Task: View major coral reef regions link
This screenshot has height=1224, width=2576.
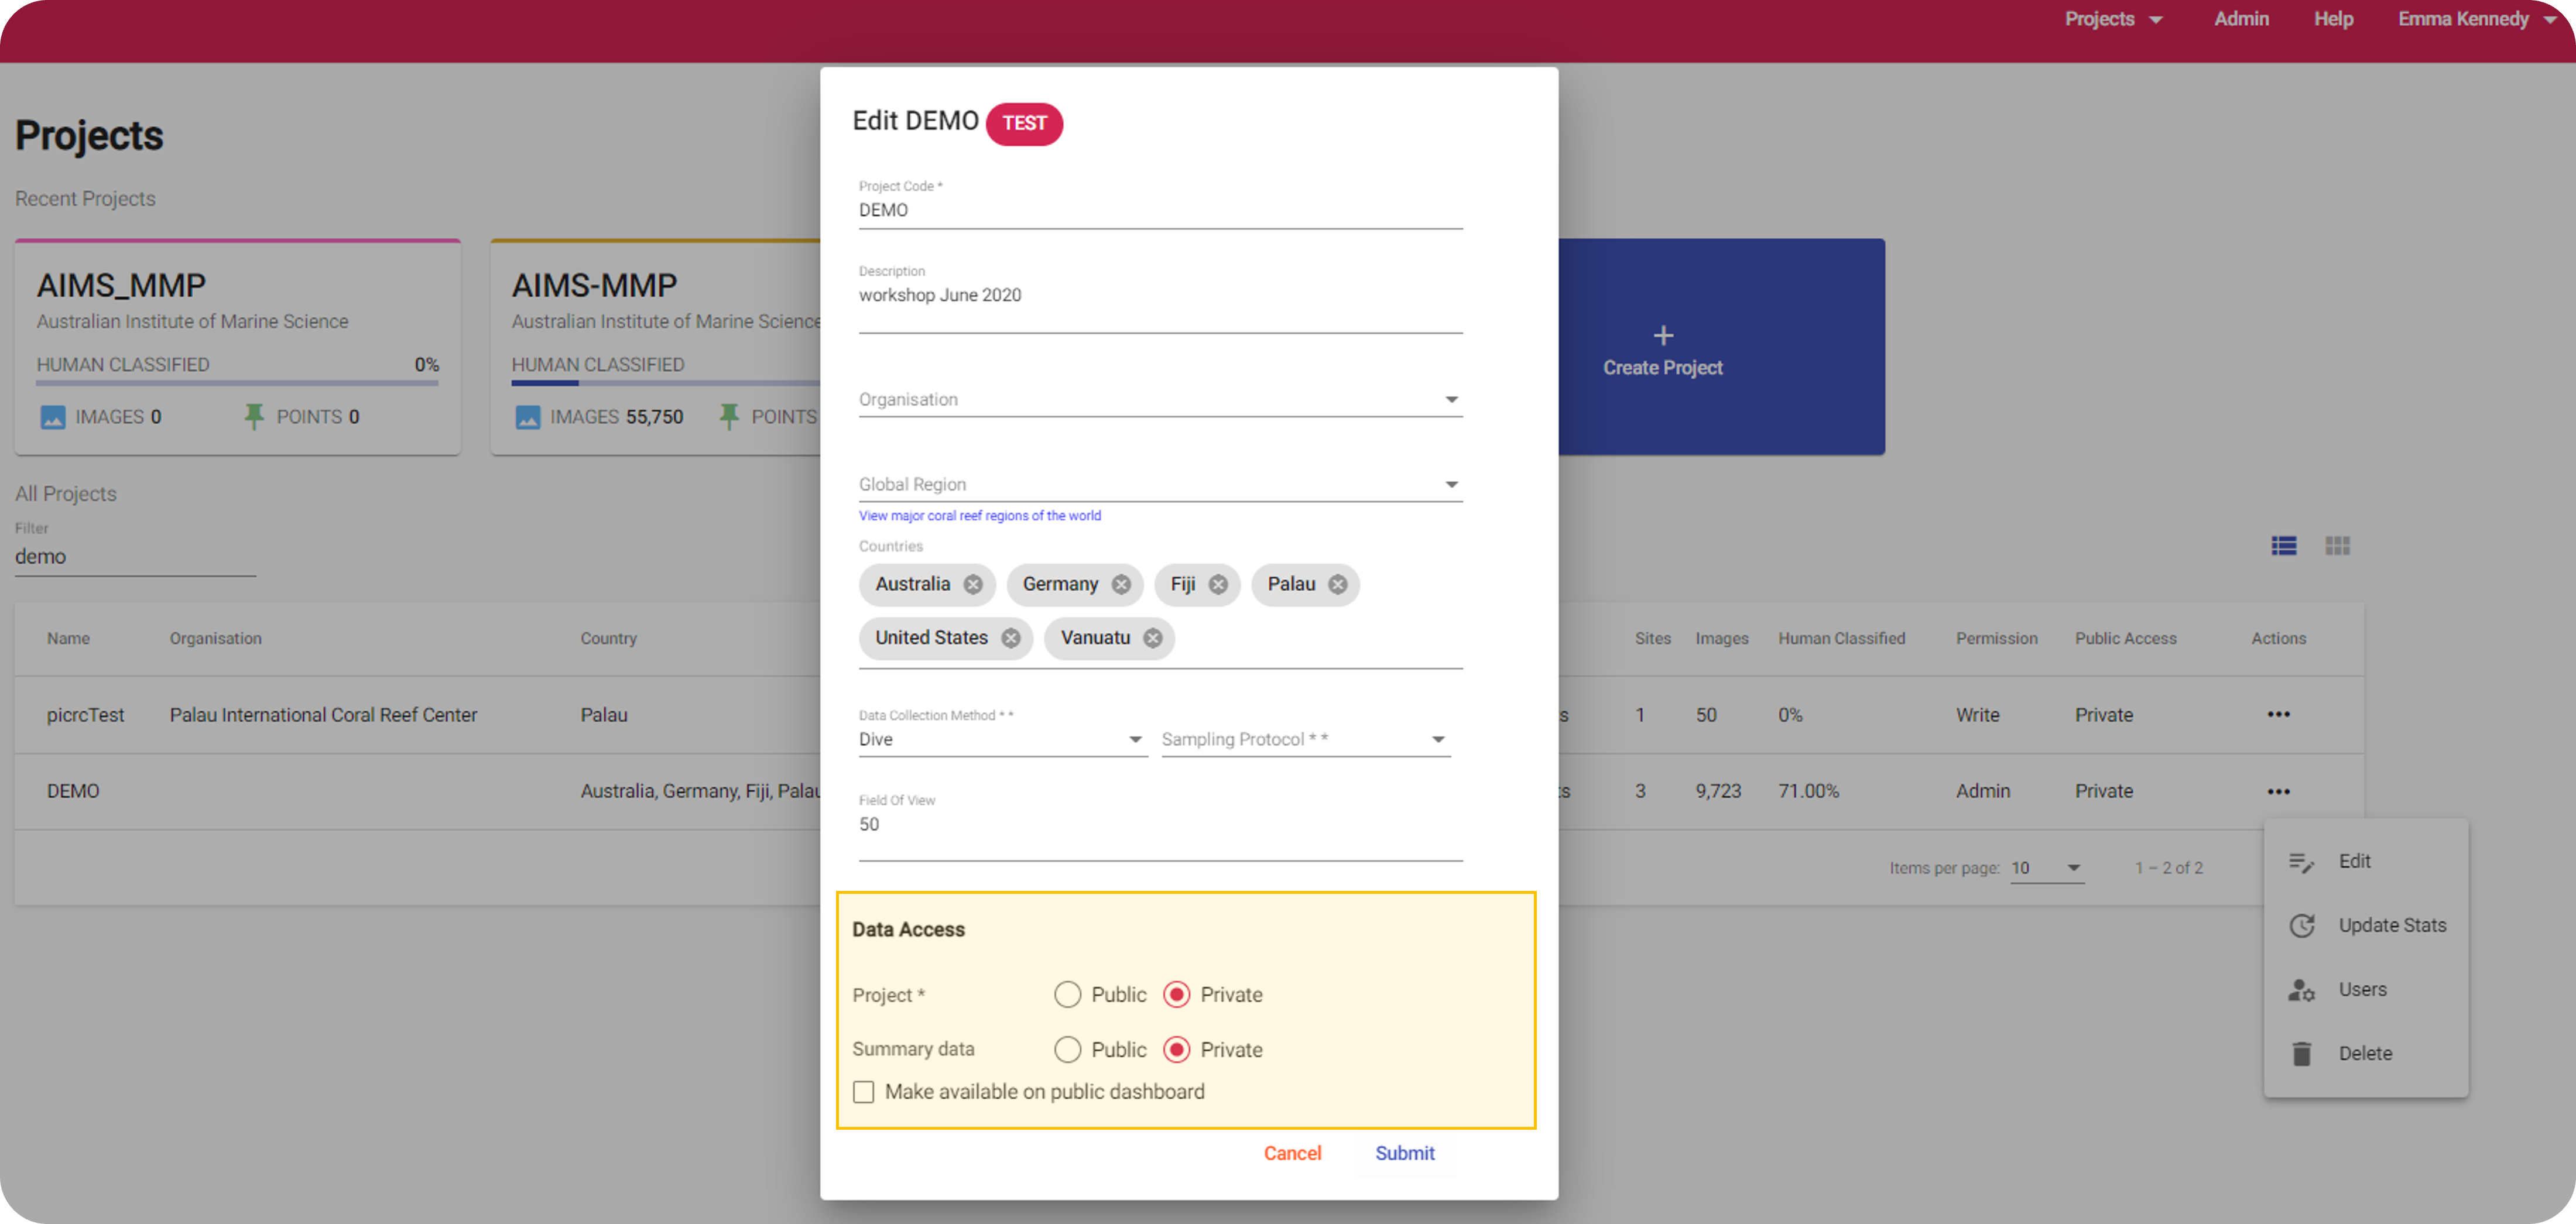Action: coord(979,516)
